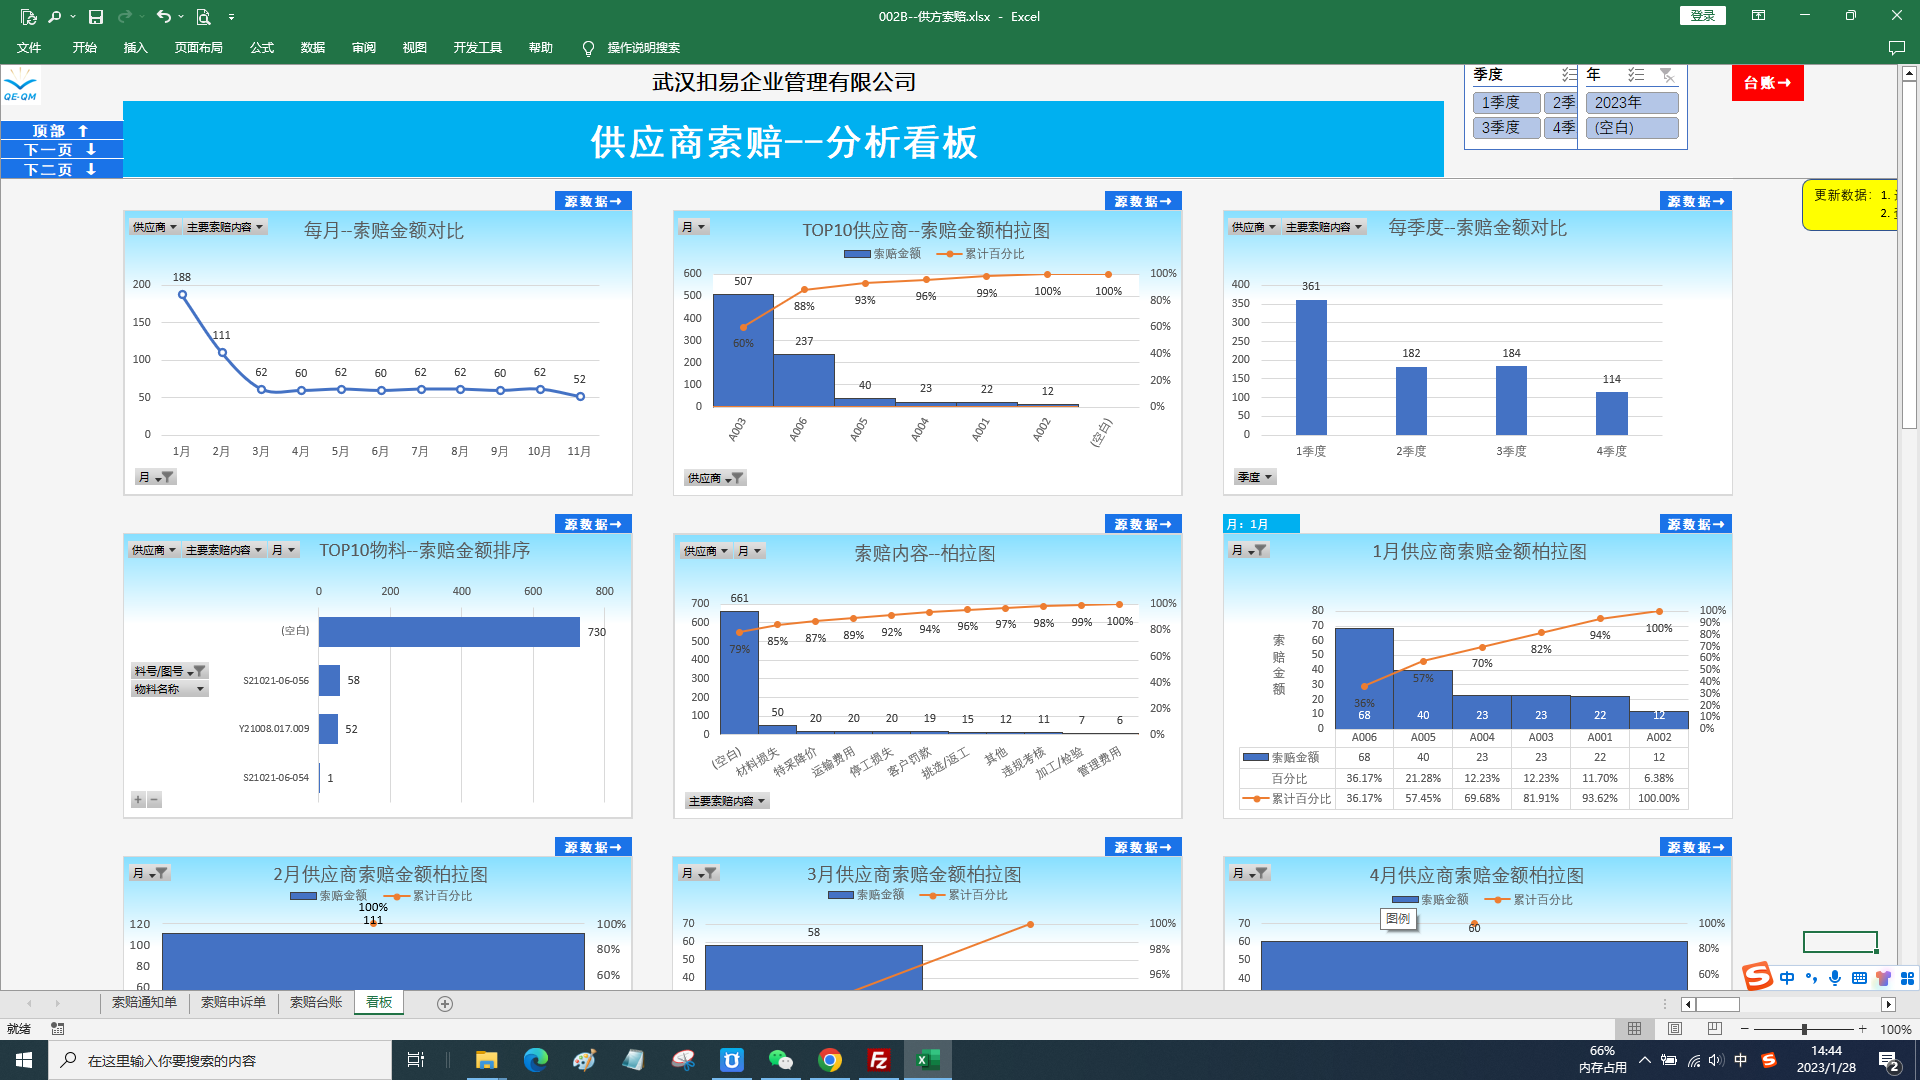
Task: Expand all with plus button on TOP10物料 chart
Action: (138, 800)
